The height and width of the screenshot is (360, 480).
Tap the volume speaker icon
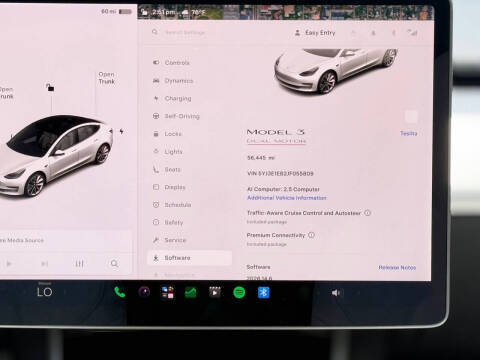click(335, 293)
